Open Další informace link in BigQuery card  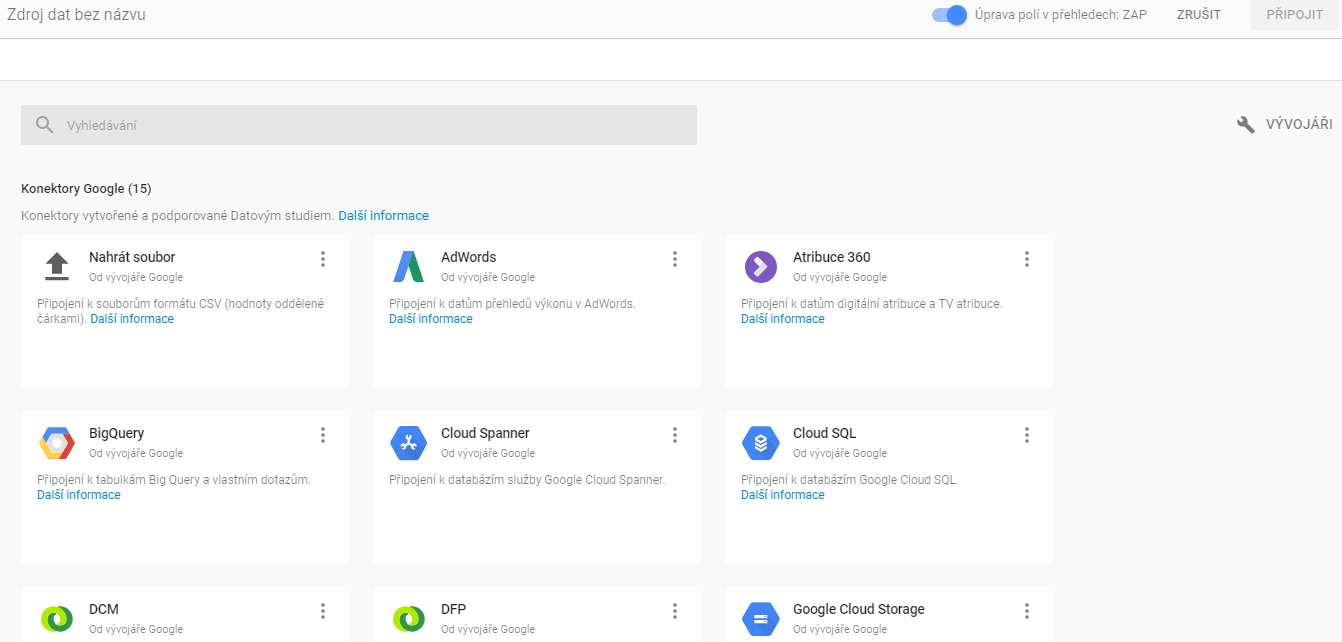pyautogui.click(x=79, y=495)
